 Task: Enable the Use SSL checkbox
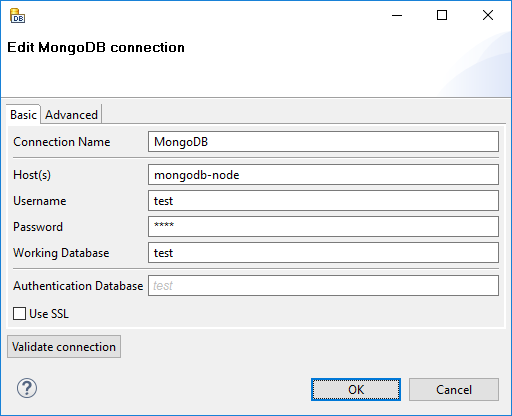(19, 314)
